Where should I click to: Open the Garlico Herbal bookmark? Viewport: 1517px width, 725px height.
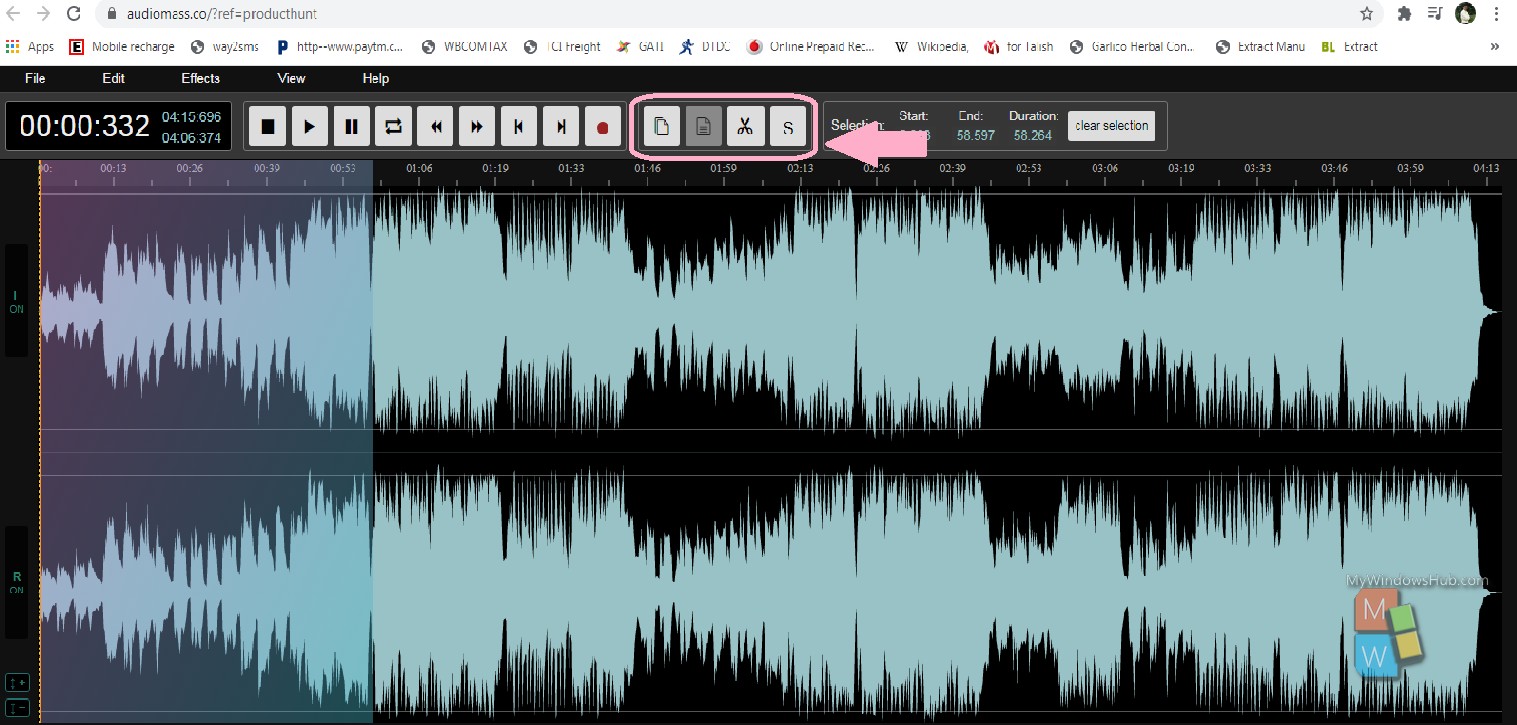1133,46
